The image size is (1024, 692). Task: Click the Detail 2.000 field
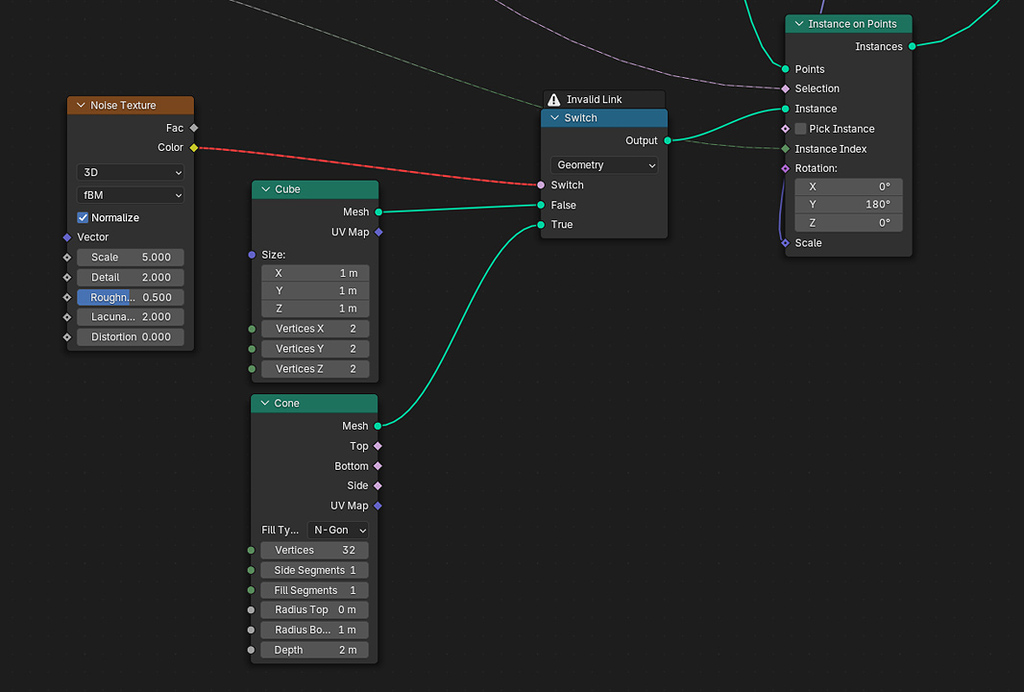click(x=131, y=277)
